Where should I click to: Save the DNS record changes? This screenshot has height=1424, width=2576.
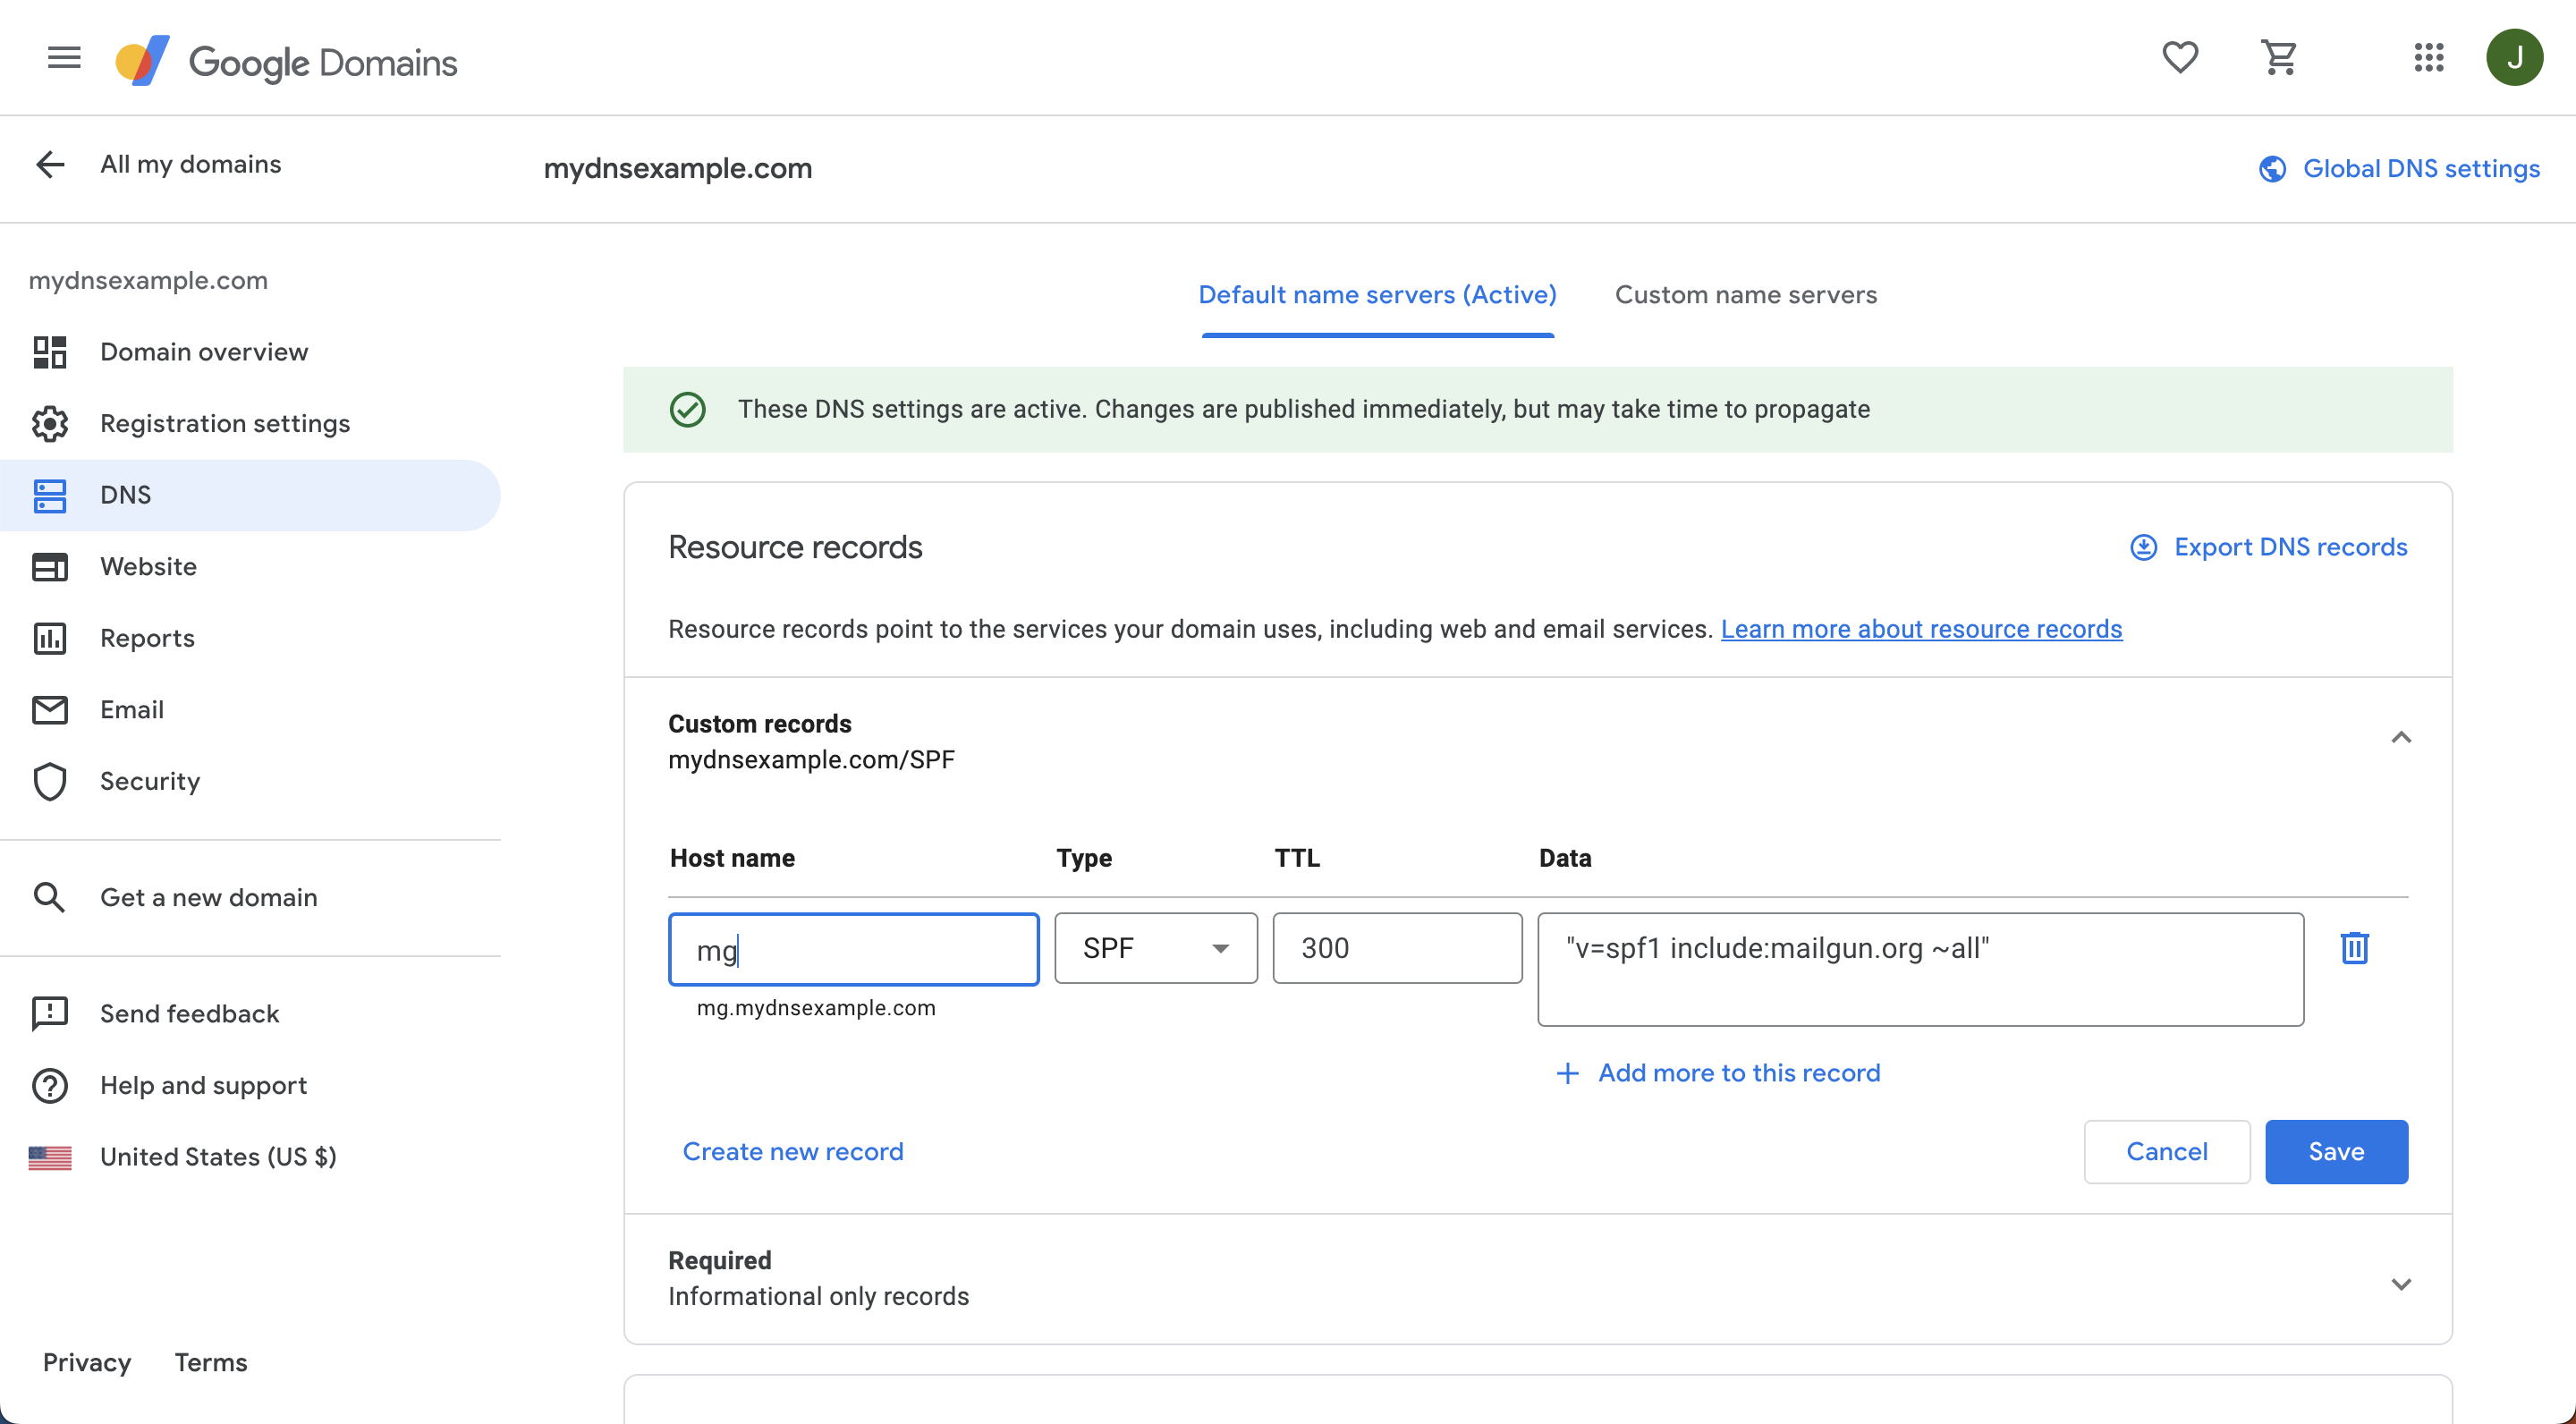click(2335, 1152)
